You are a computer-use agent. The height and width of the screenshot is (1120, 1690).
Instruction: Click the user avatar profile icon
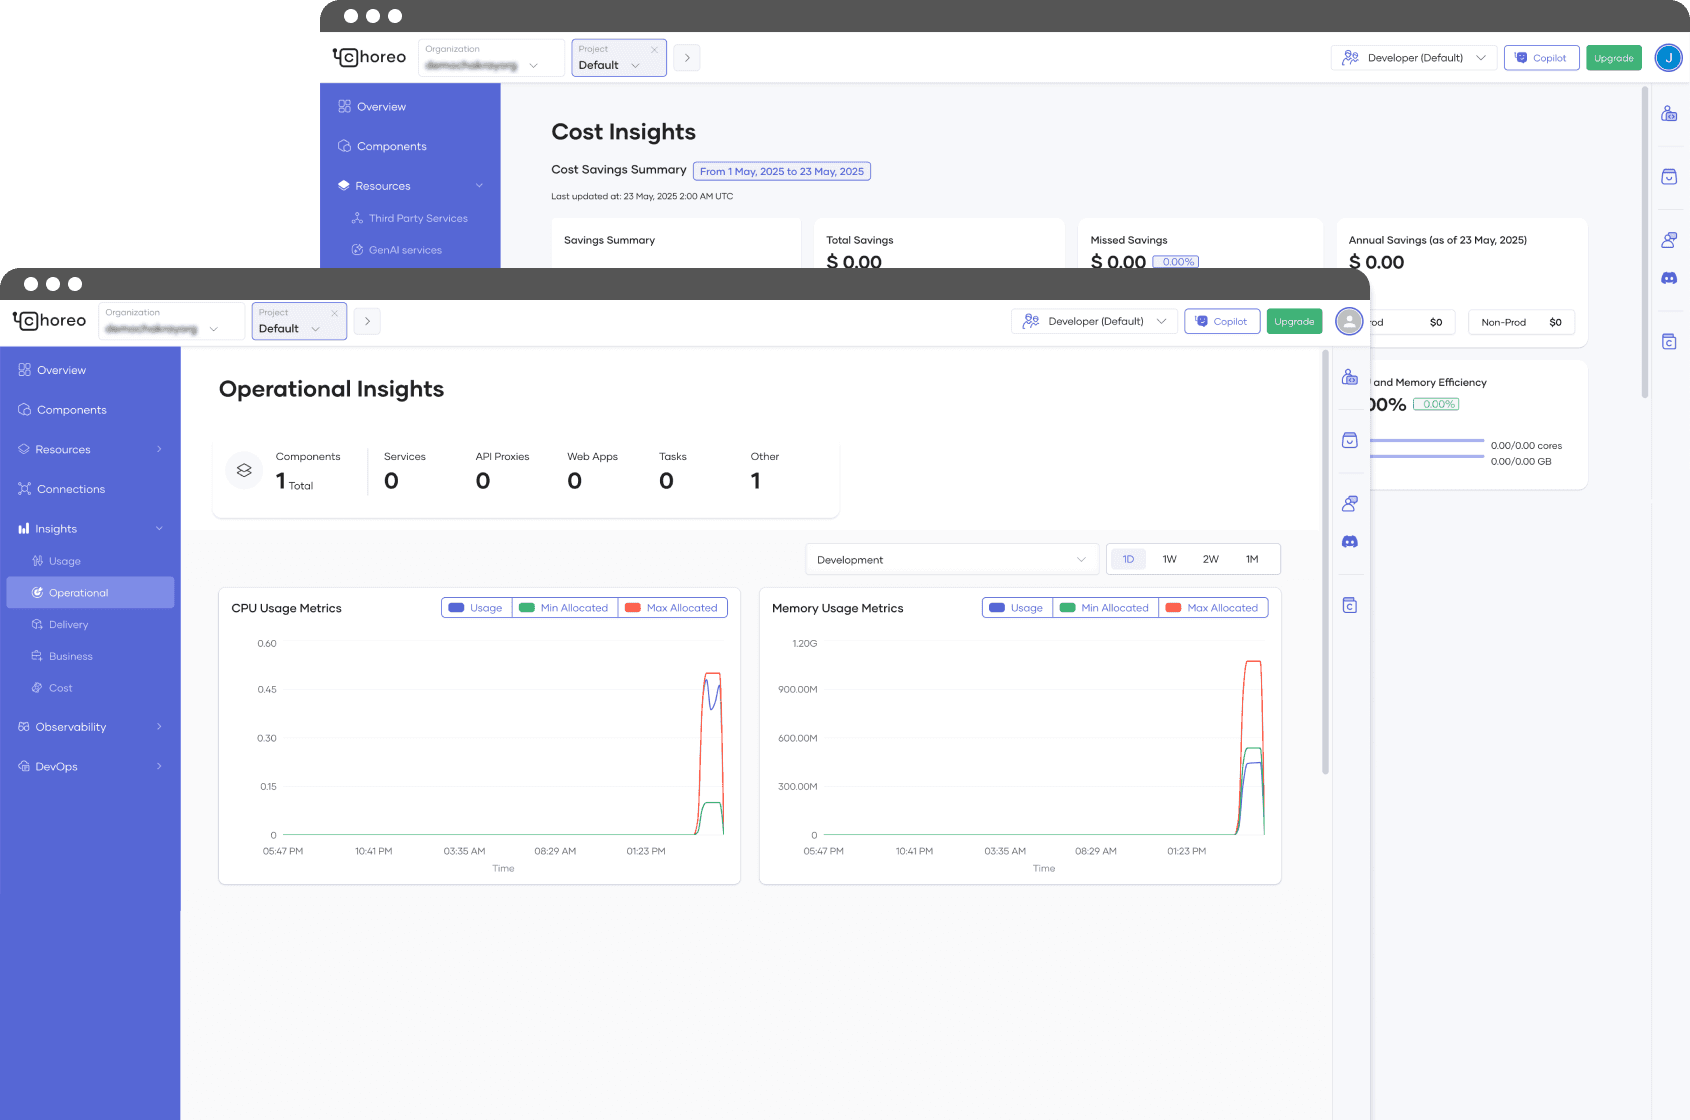[1349, 321]
